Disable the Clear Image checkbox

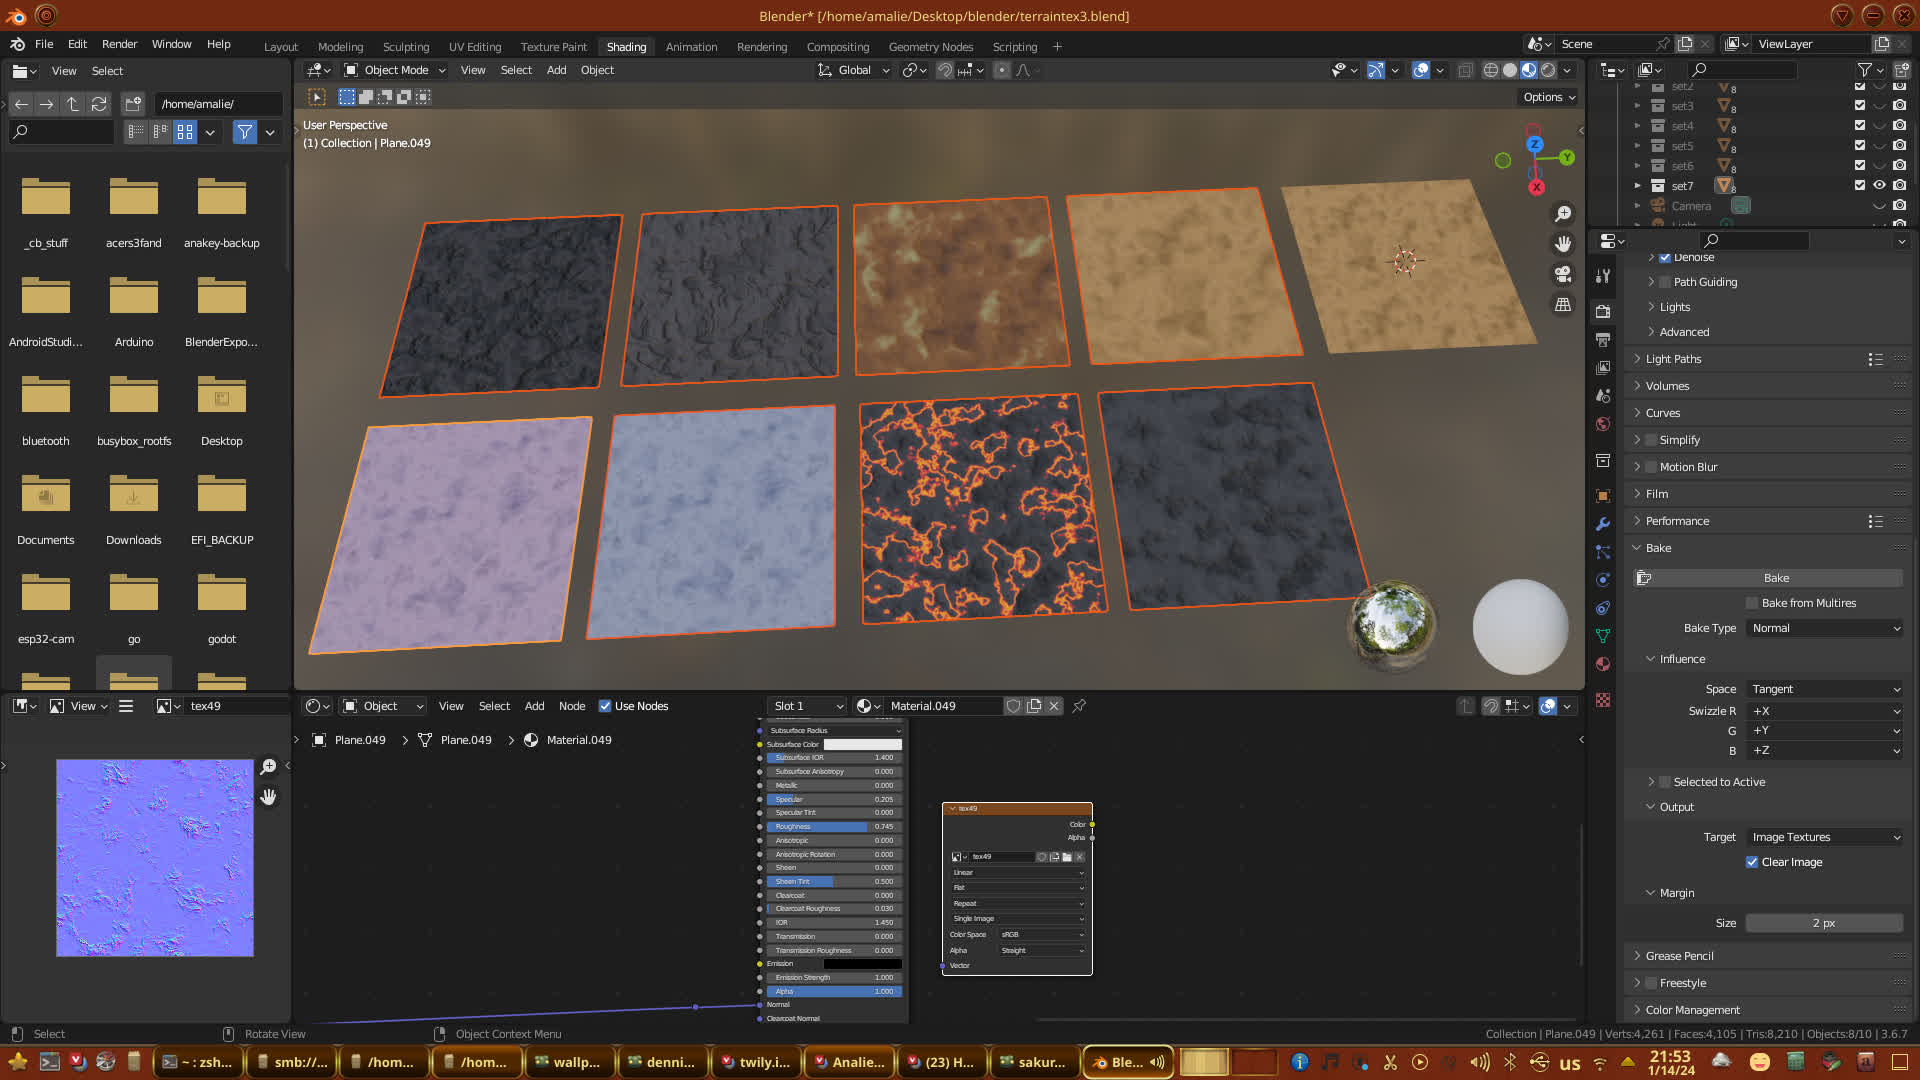(x=1752, y=862)
